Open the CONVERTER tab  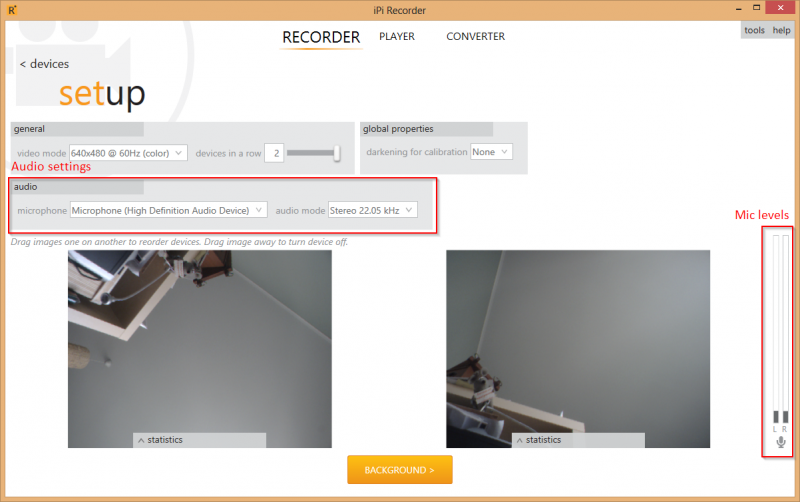coord(475,36)
